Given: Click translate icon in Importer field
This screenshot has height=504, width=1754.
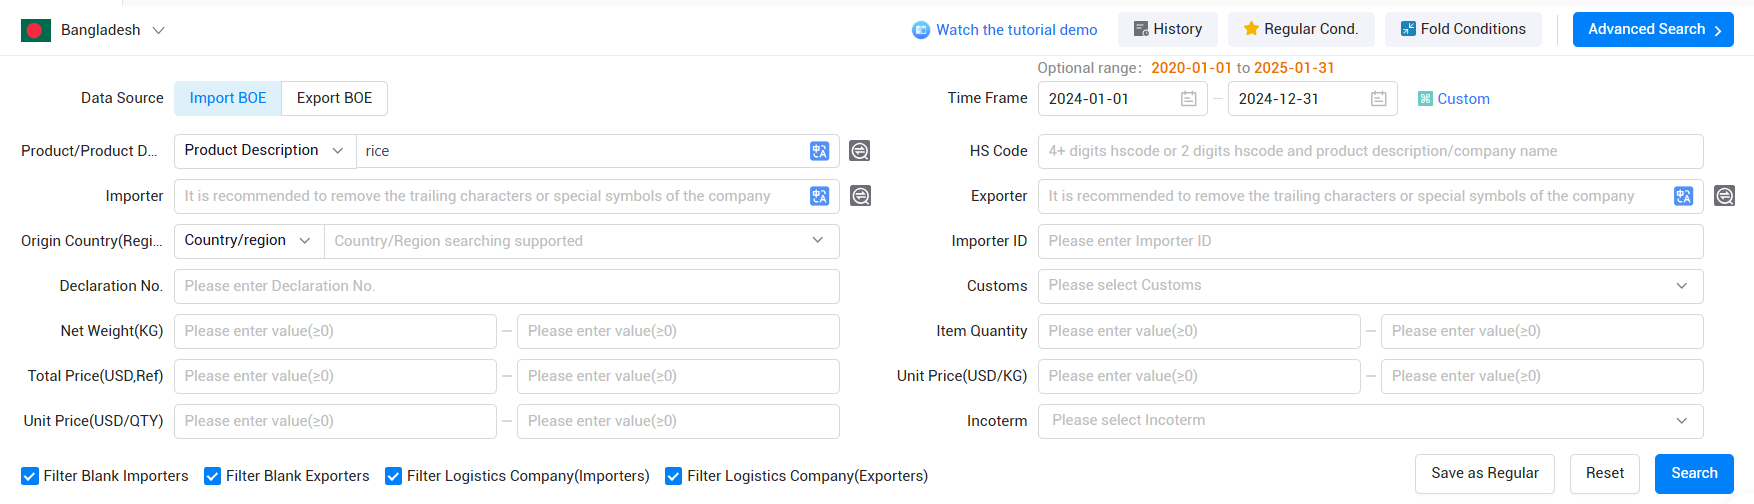Looking at the screenshot, I should coord(819,196).
